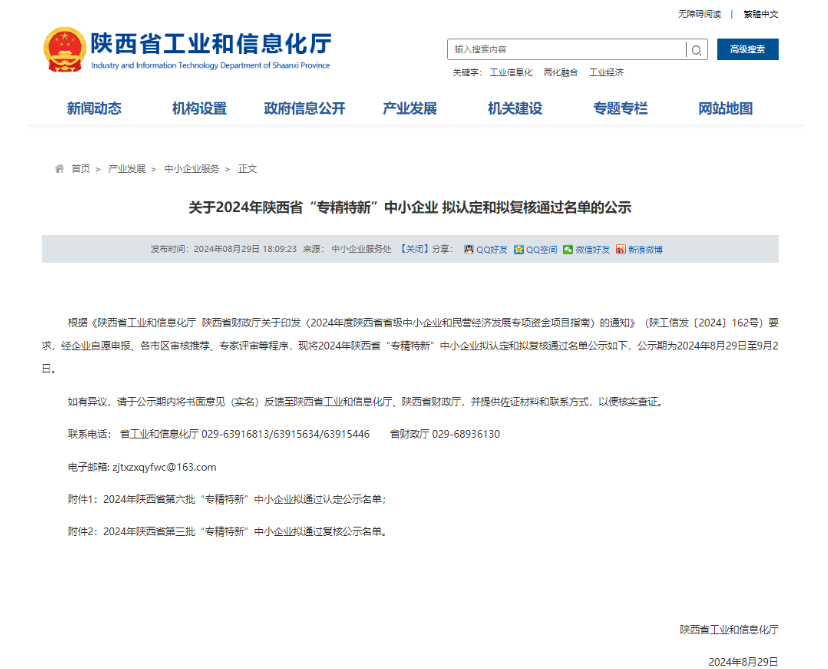The height and width of the screenshot is (669, 828).
Task: Open the 机构设置 menu
Action: click(199, 108)
